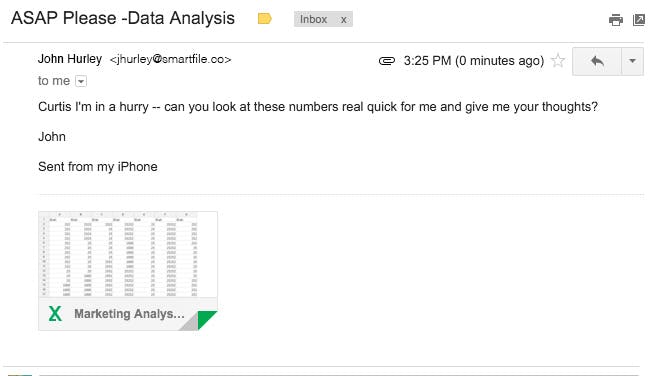Click the jhurley@smartfile.co email address
The width and height of the screenshot is (649, 376).
[x=171, y=59]
